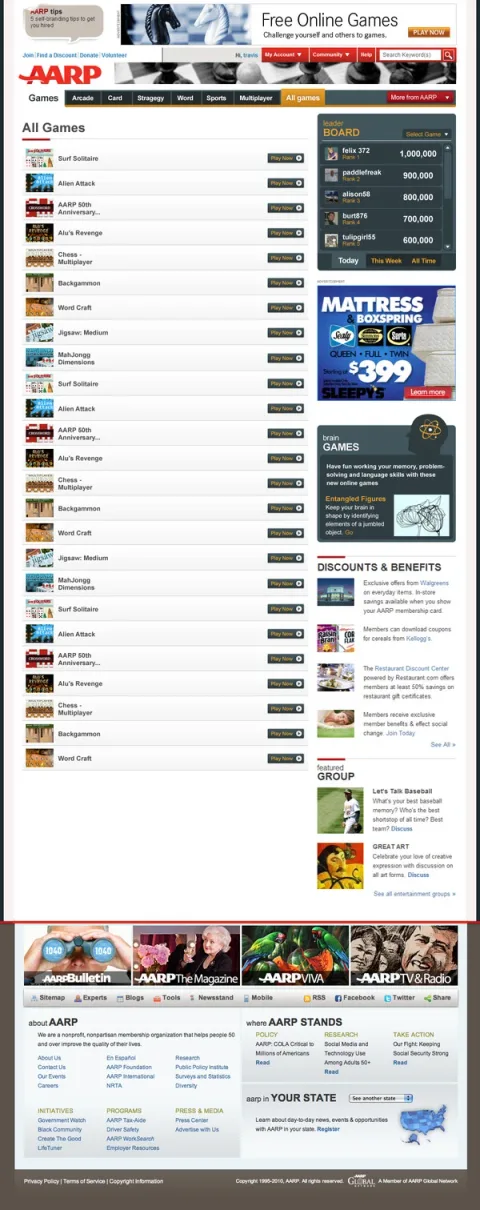
Task: Click in the Search Keyword field
Action: click(410, 55)
